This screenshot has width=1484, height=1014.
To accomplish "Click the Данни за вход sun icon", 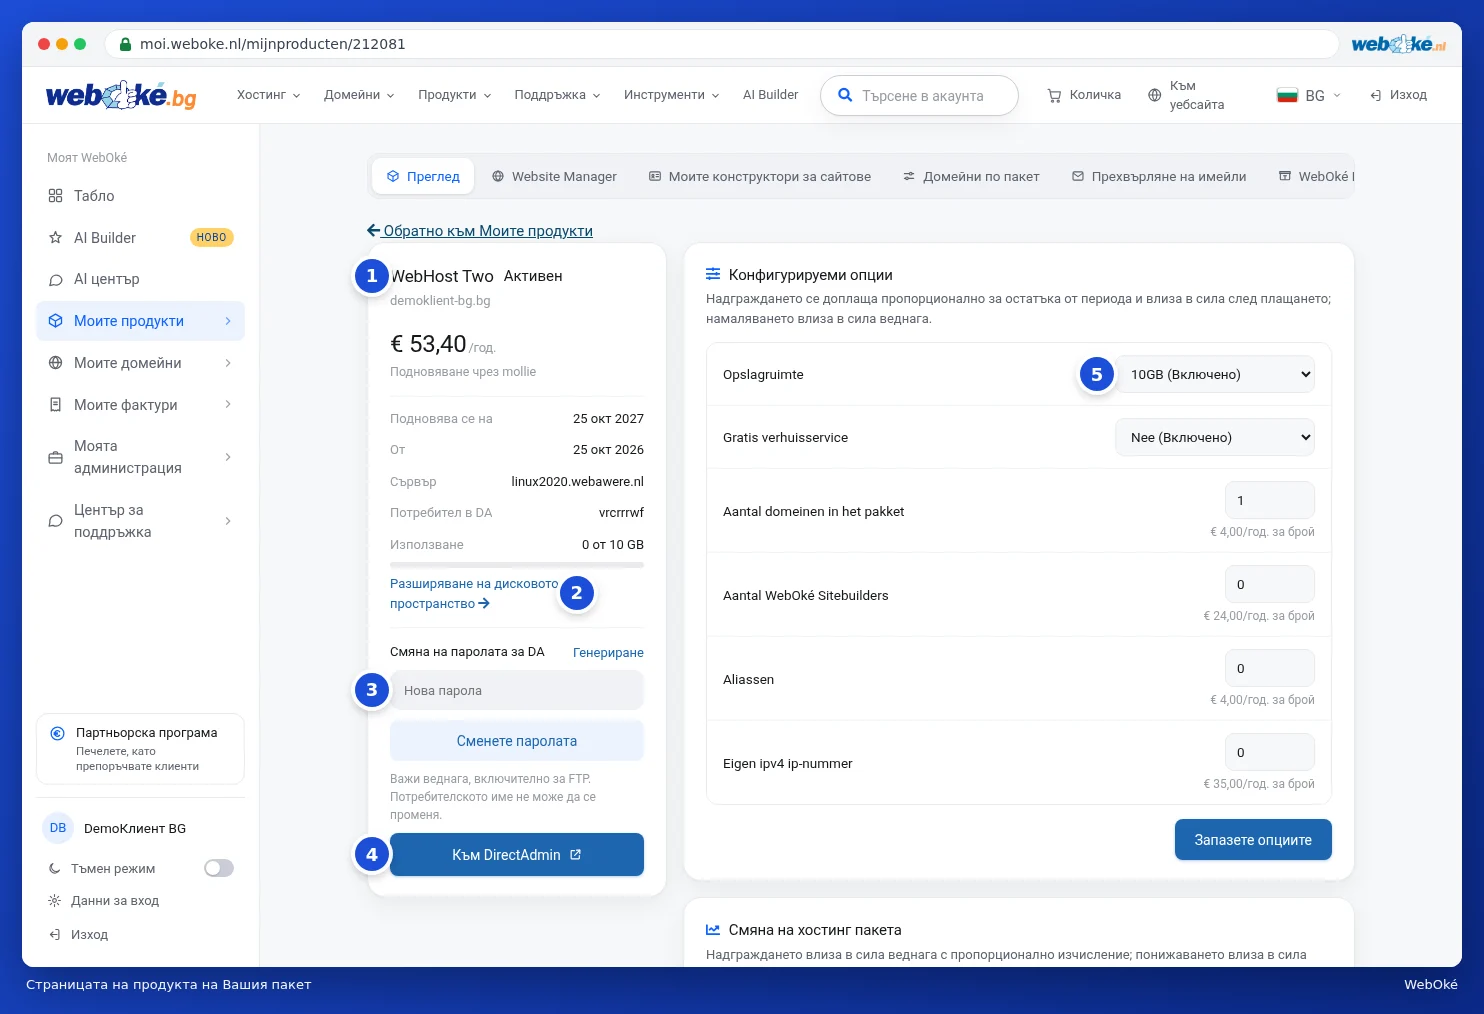I will [x=55, y=901].
